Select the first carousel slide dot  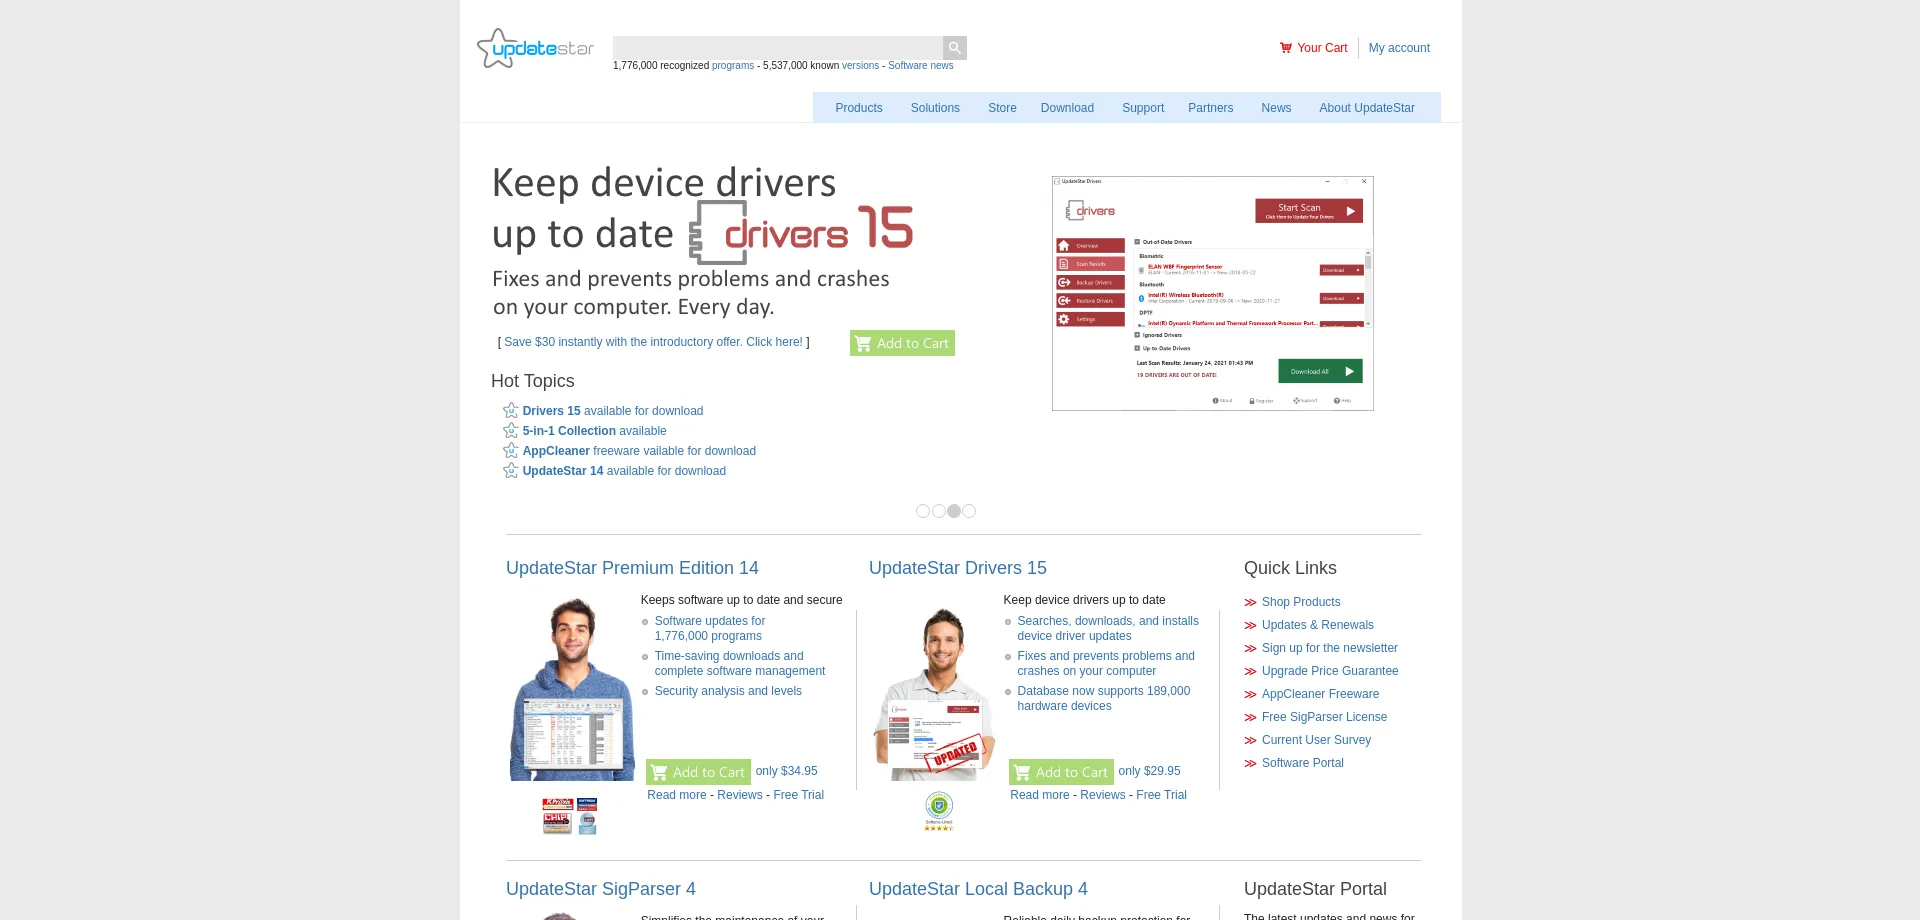point(923,511)
